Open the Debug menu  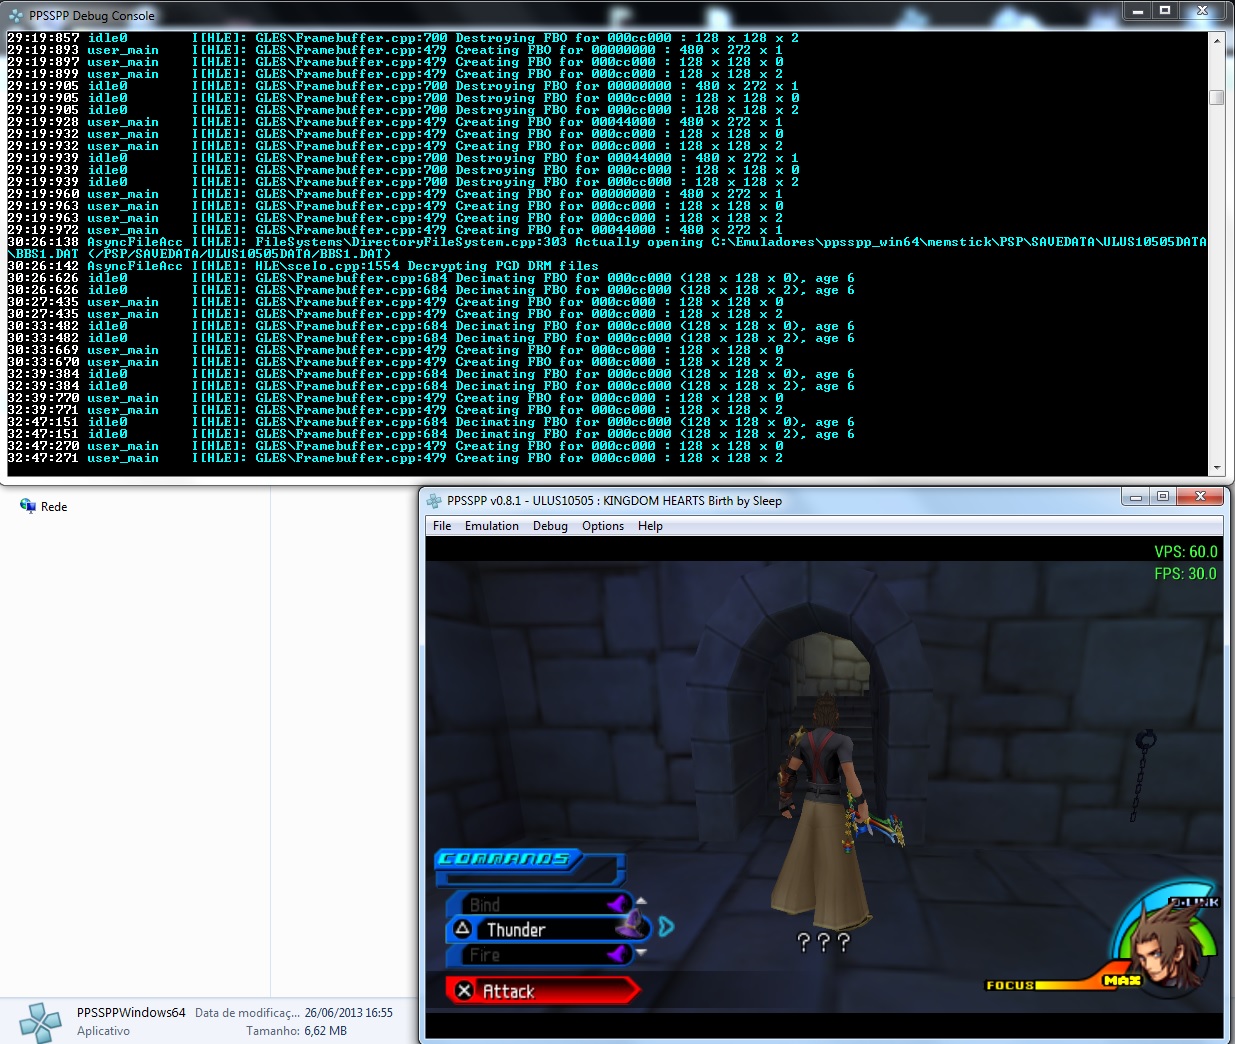pos(550,526)
